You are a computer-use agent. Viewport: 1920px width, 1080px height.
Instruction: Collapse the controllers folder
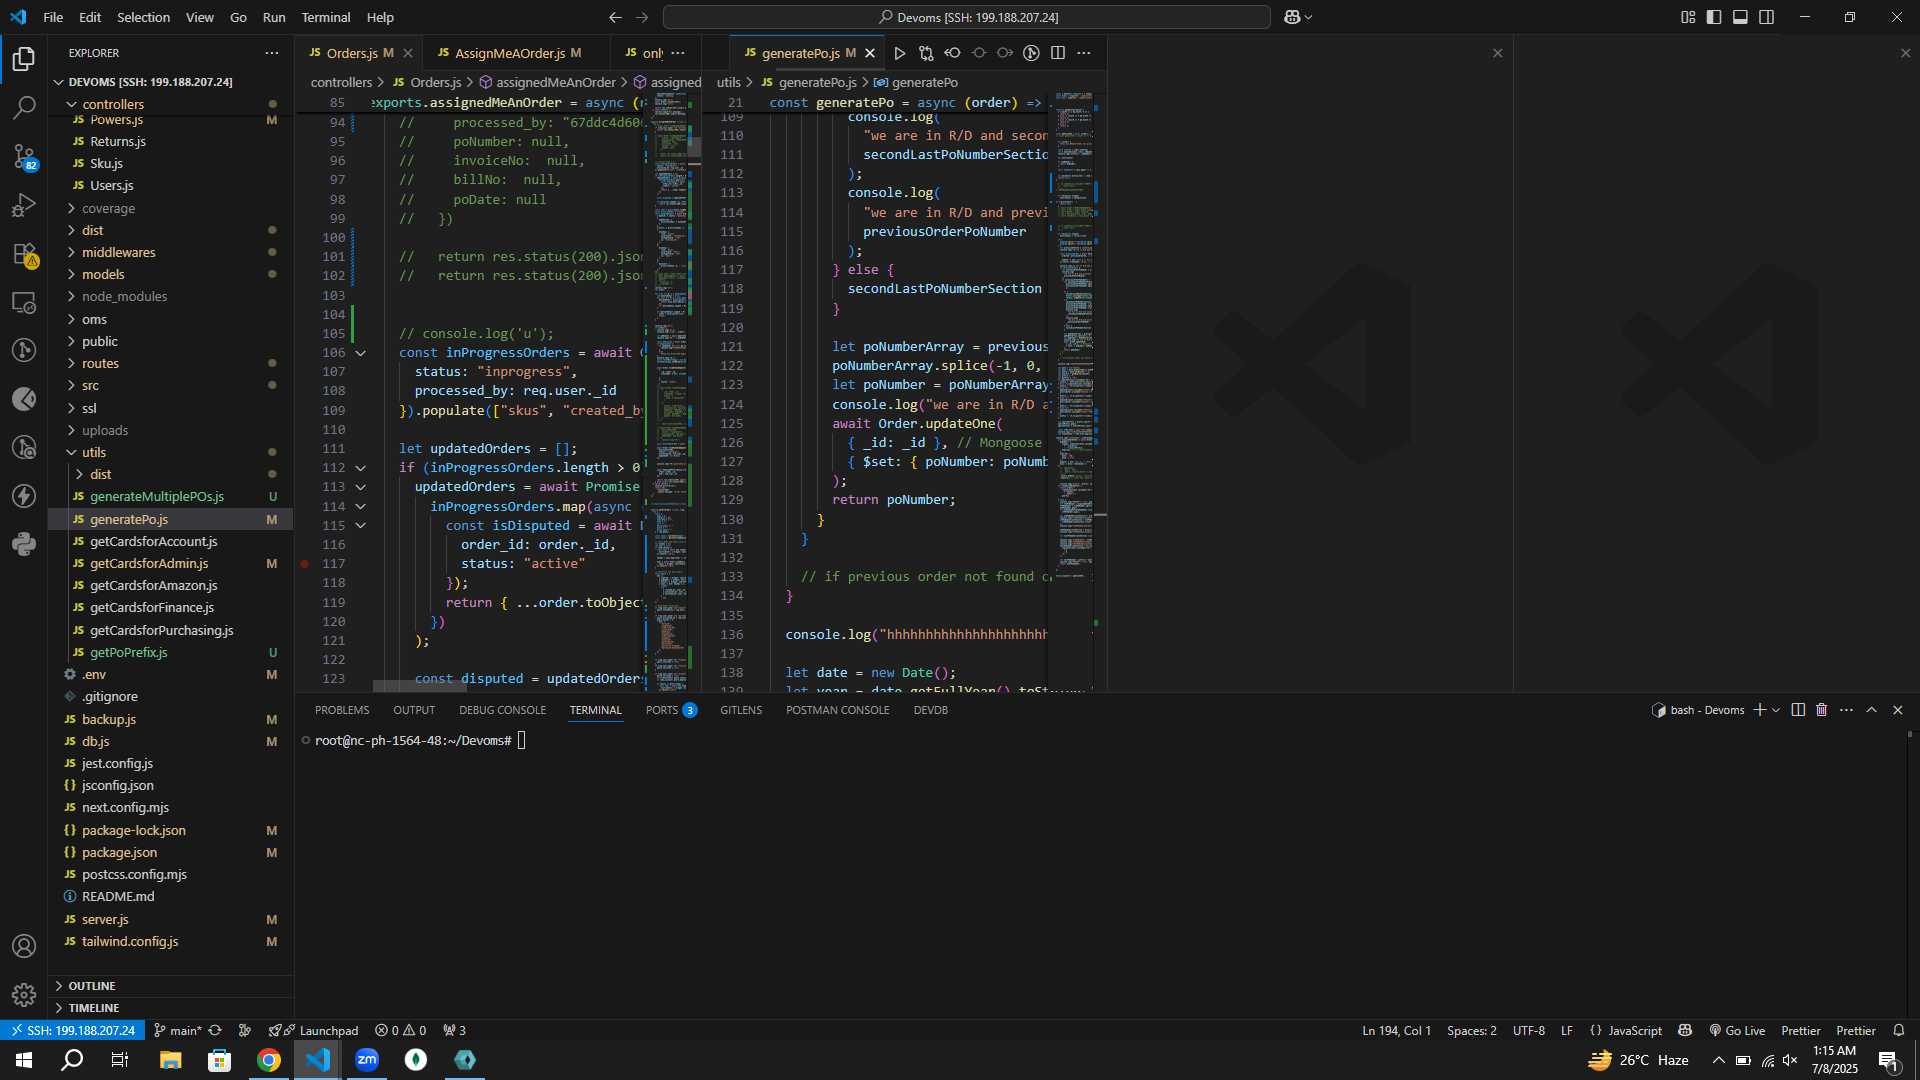point(113,104)
